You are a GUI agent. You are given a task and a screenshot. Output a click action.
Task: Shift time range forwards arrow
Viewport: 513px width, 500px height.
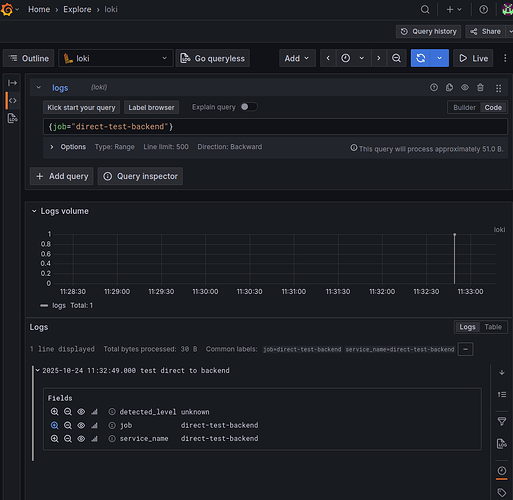[378, 58]
